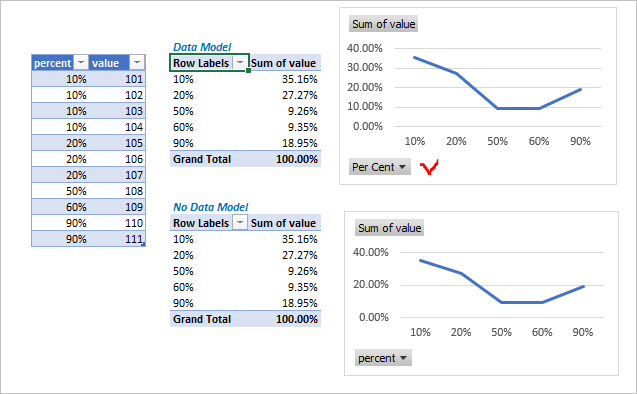The width and height of the screenshot is (637, 394).
Task: Click Grand Total row in Data Model pivot
Action: point(245,159)
